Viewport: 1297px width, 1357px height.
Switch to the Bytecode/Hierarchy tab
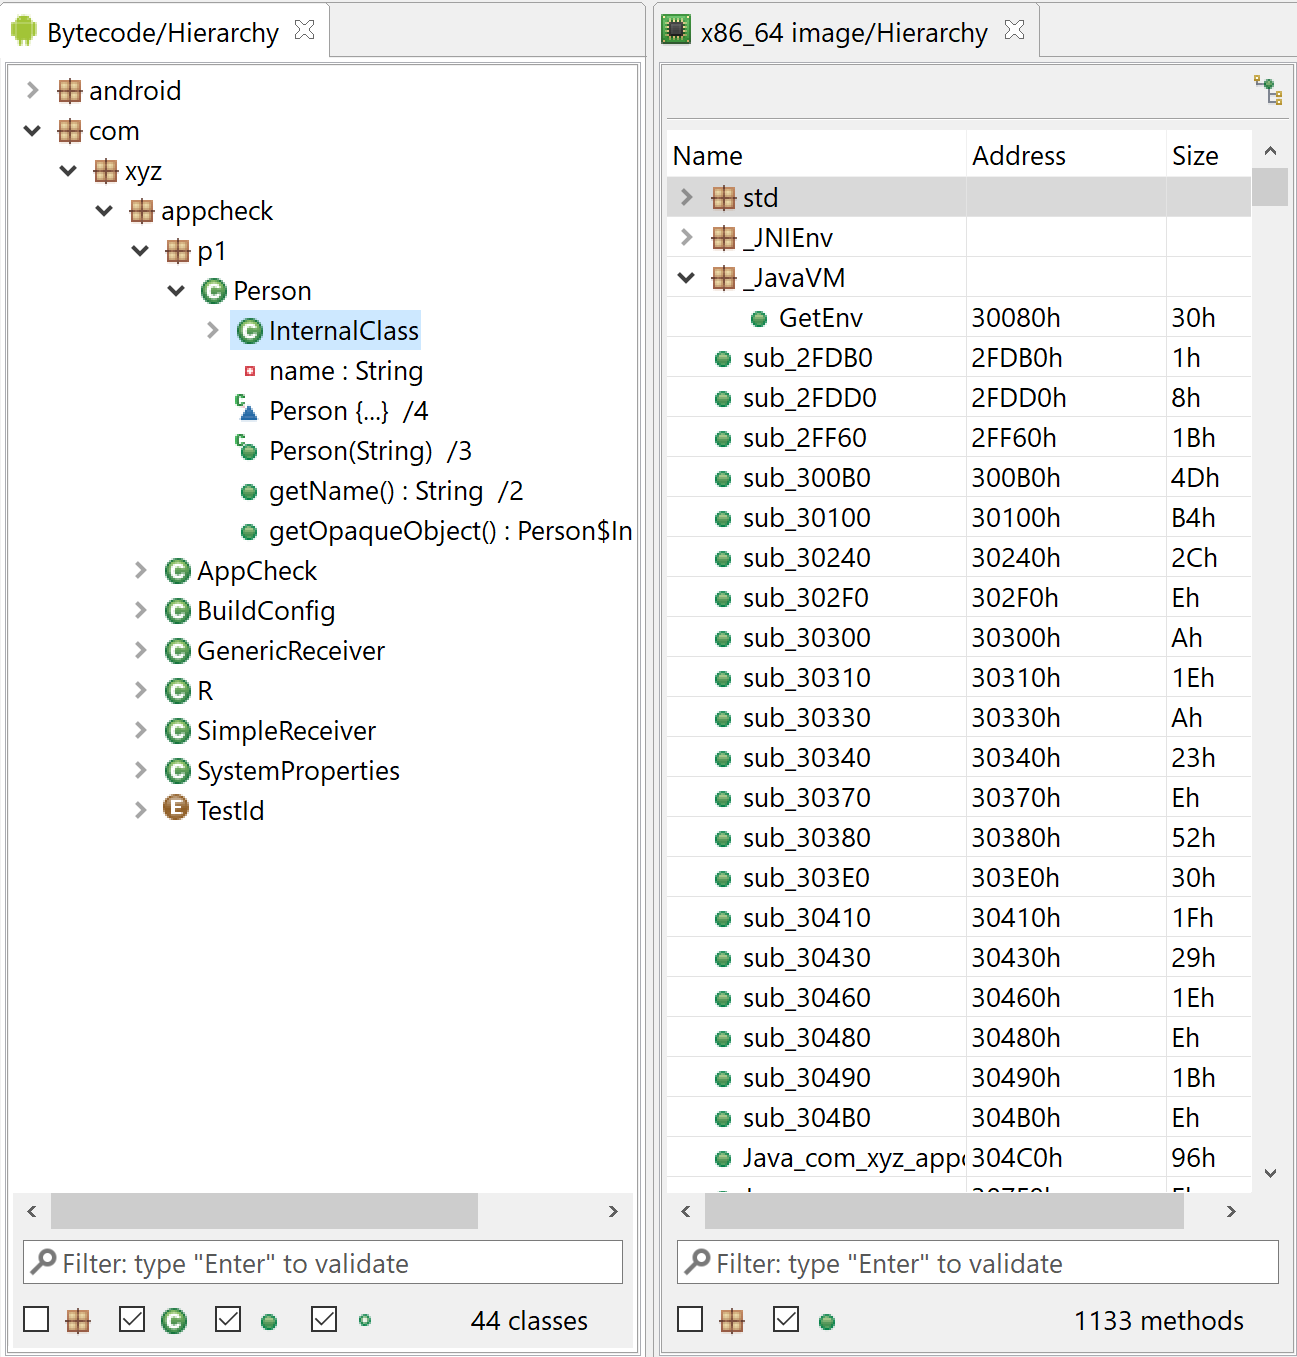[x=163, y=32]
